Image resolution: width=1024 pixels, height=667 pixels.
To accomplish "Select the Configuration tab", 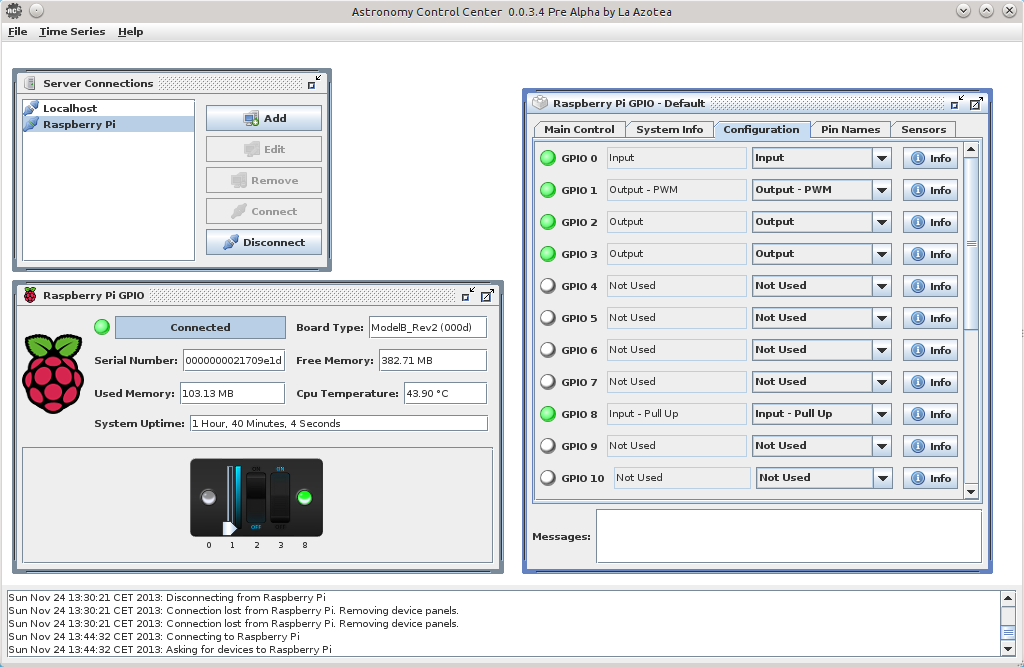I will tap(761, 129).
